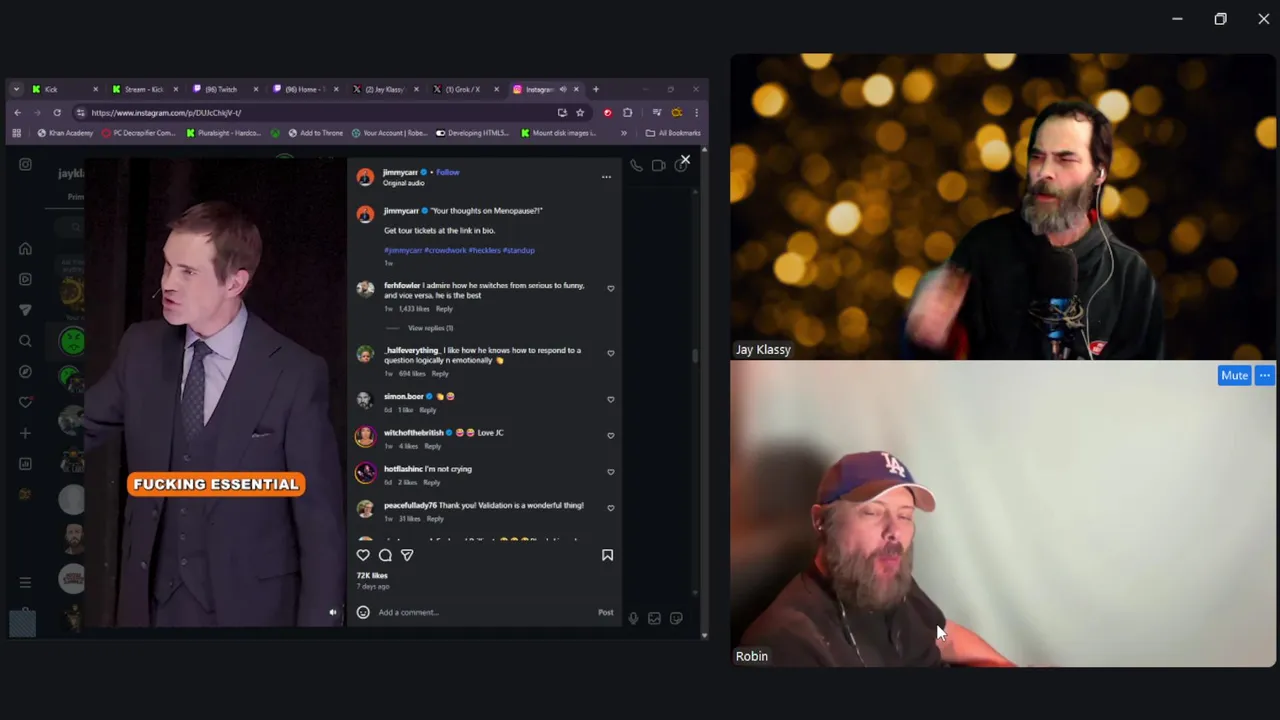
Task: Expand View replies under ferhfowler's comment
Action: tap(430, 328)
